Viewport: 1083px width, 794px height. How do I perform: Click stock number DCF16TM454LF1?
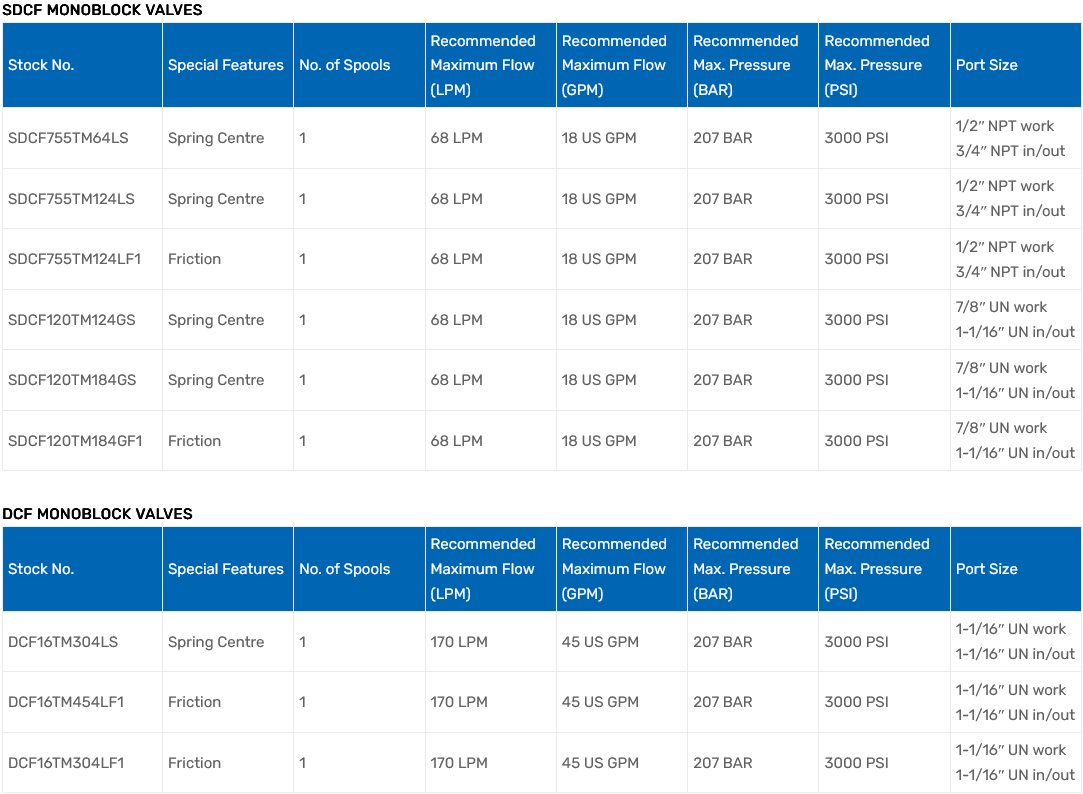click(x=66, y=702)
